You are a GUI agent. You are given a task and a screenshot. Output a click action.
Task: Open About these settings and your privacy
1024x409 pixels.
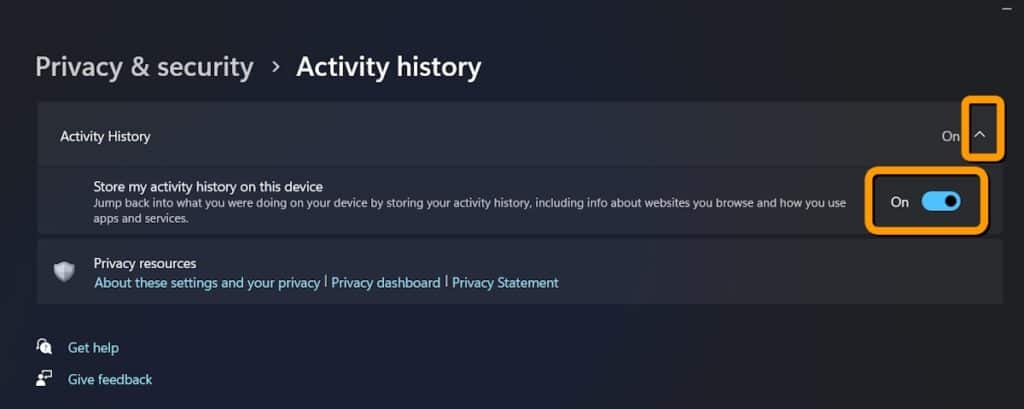click(207, 283)
